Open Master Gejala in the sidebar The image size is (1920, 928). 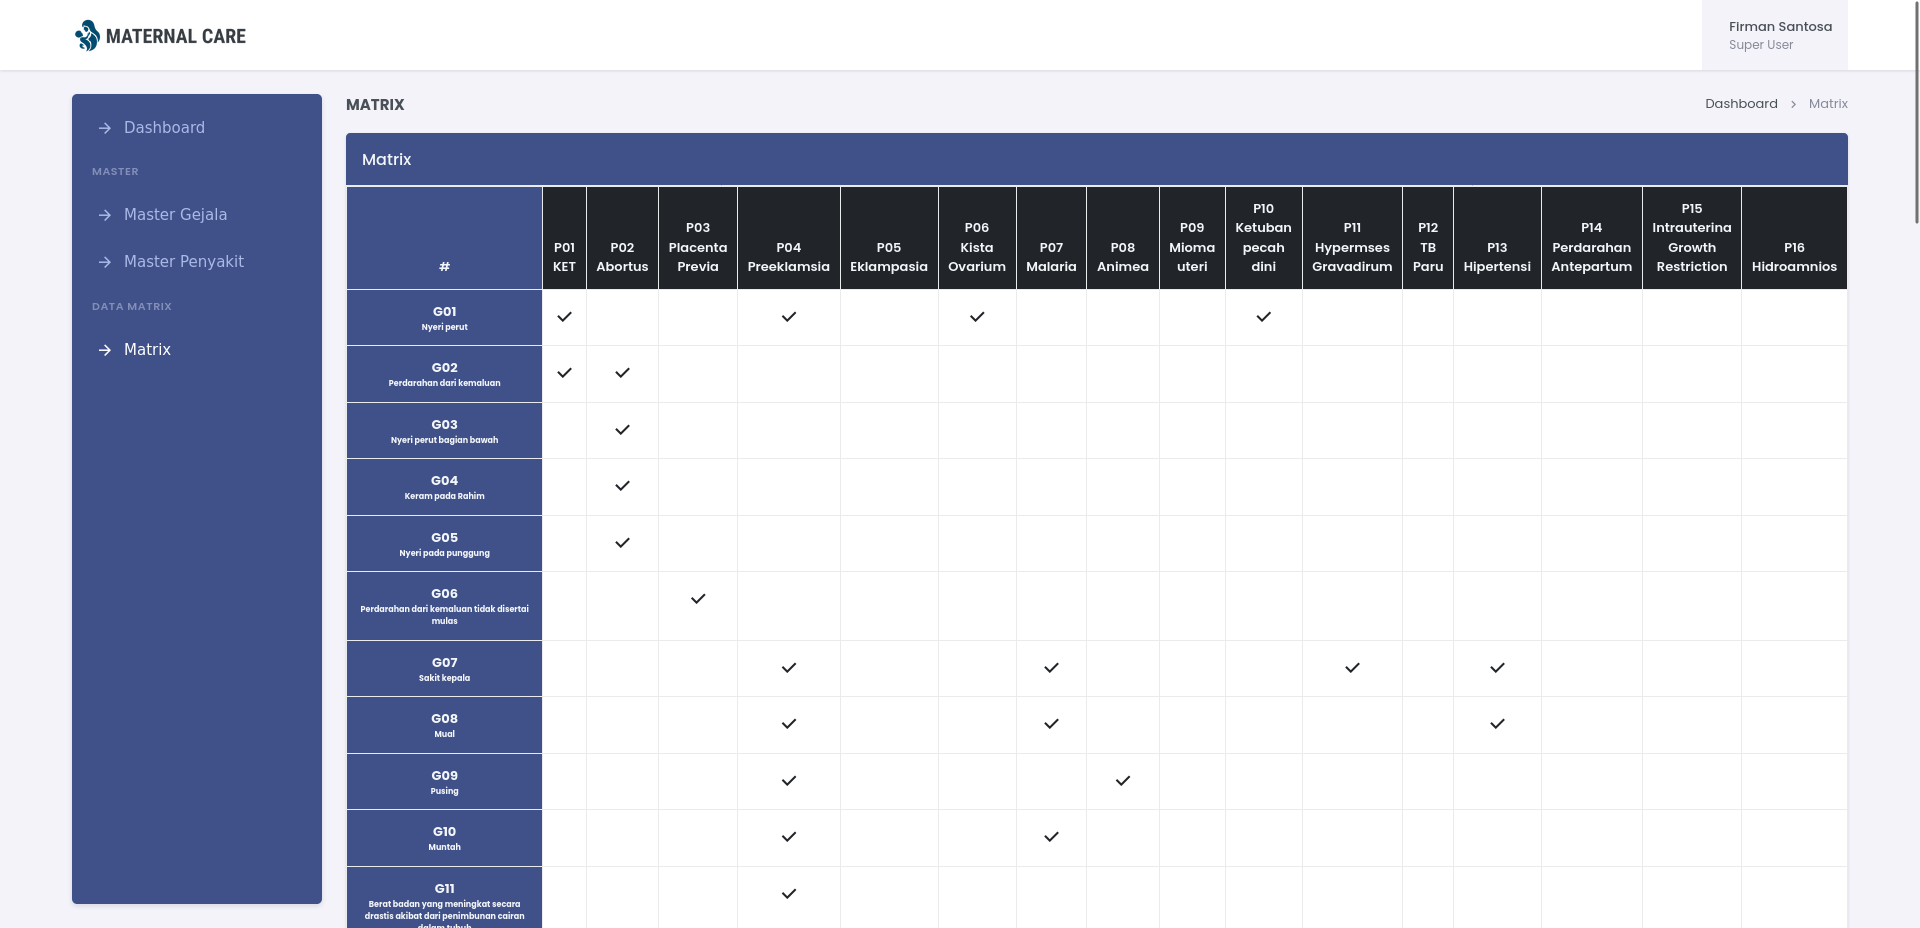(x=197, y=215)
